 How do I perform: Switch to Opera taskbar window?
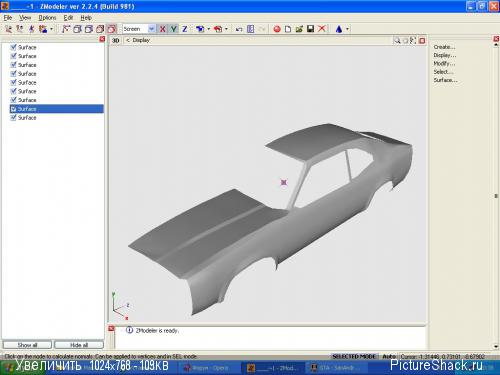(210, 368)
